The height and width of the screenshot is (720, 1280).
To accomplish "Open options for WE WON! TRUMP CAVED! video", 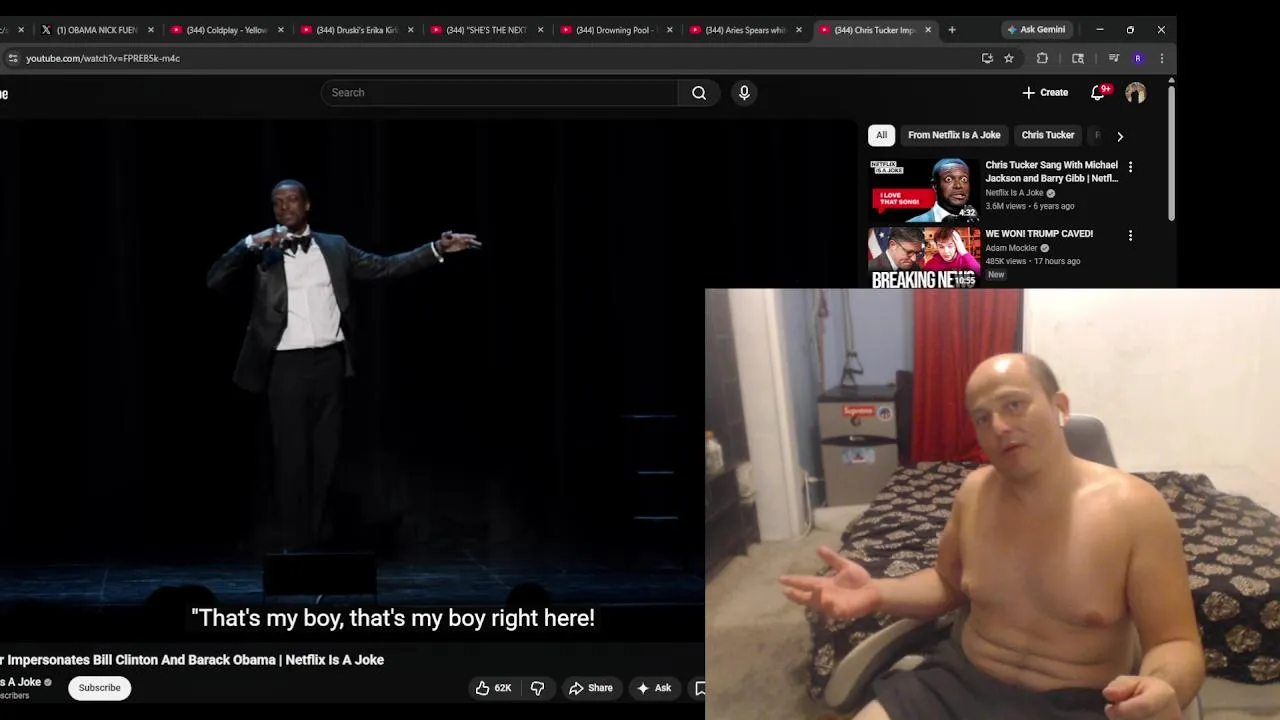I will (x=1131, y=236).
